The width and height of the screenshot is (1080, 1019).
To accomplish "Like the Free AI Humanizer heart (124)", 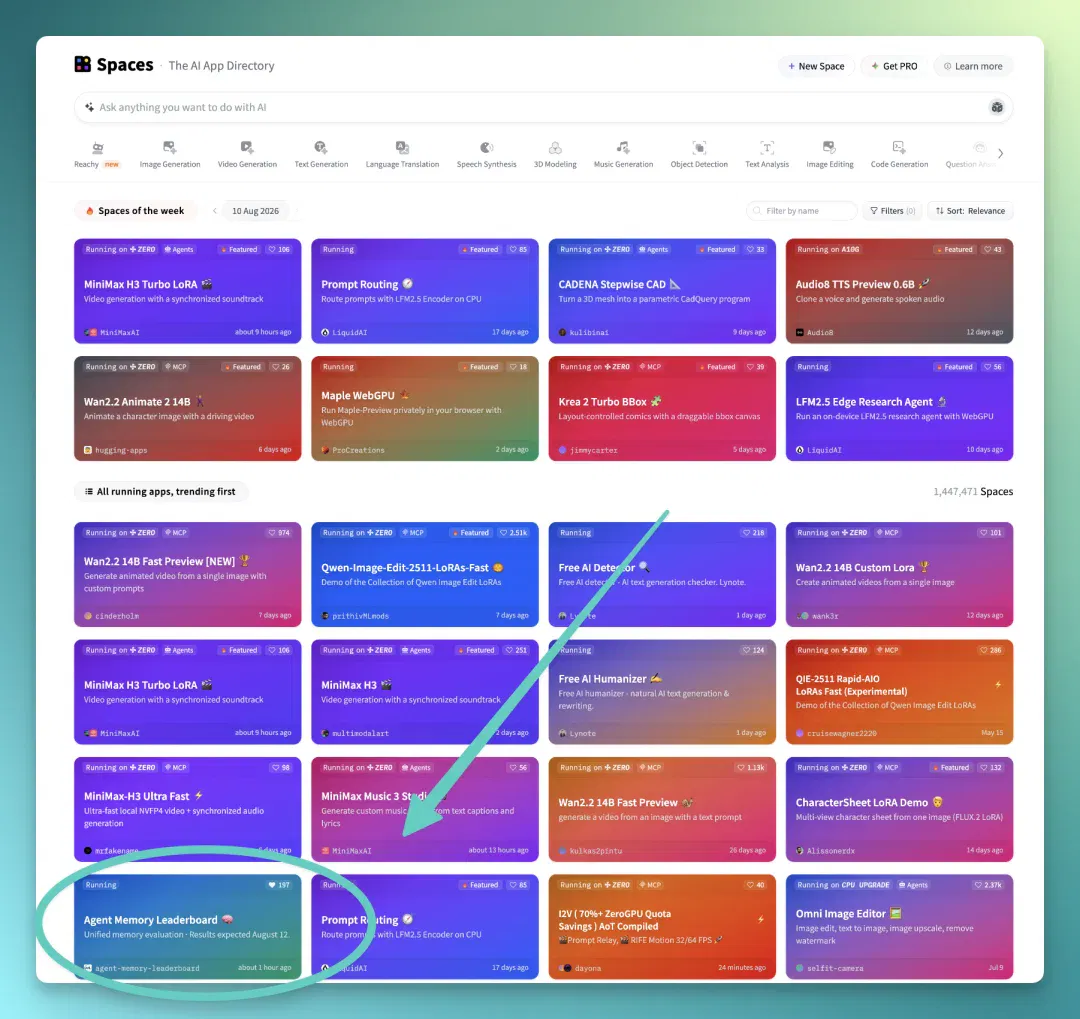I will pos(753,650).
